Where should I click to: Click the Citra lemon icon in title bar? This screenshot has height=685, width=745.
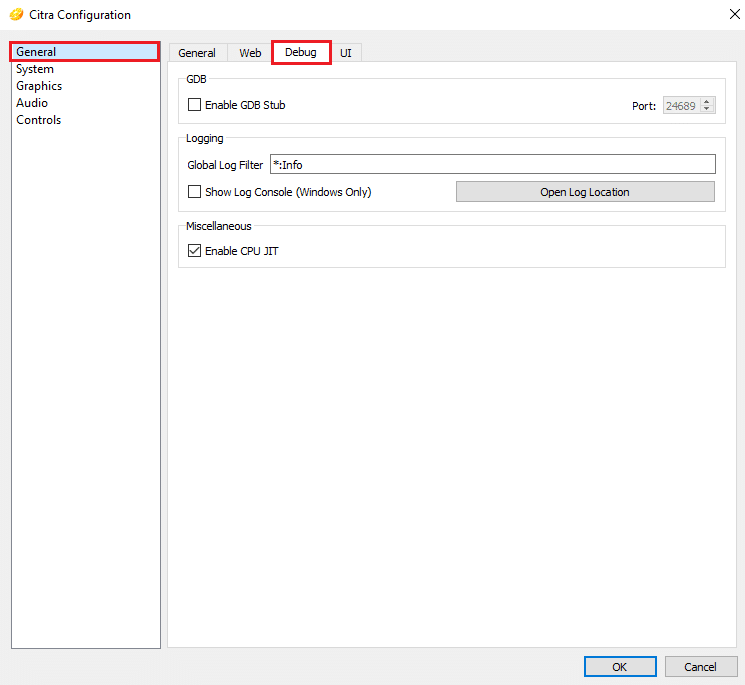coord(16,15)
